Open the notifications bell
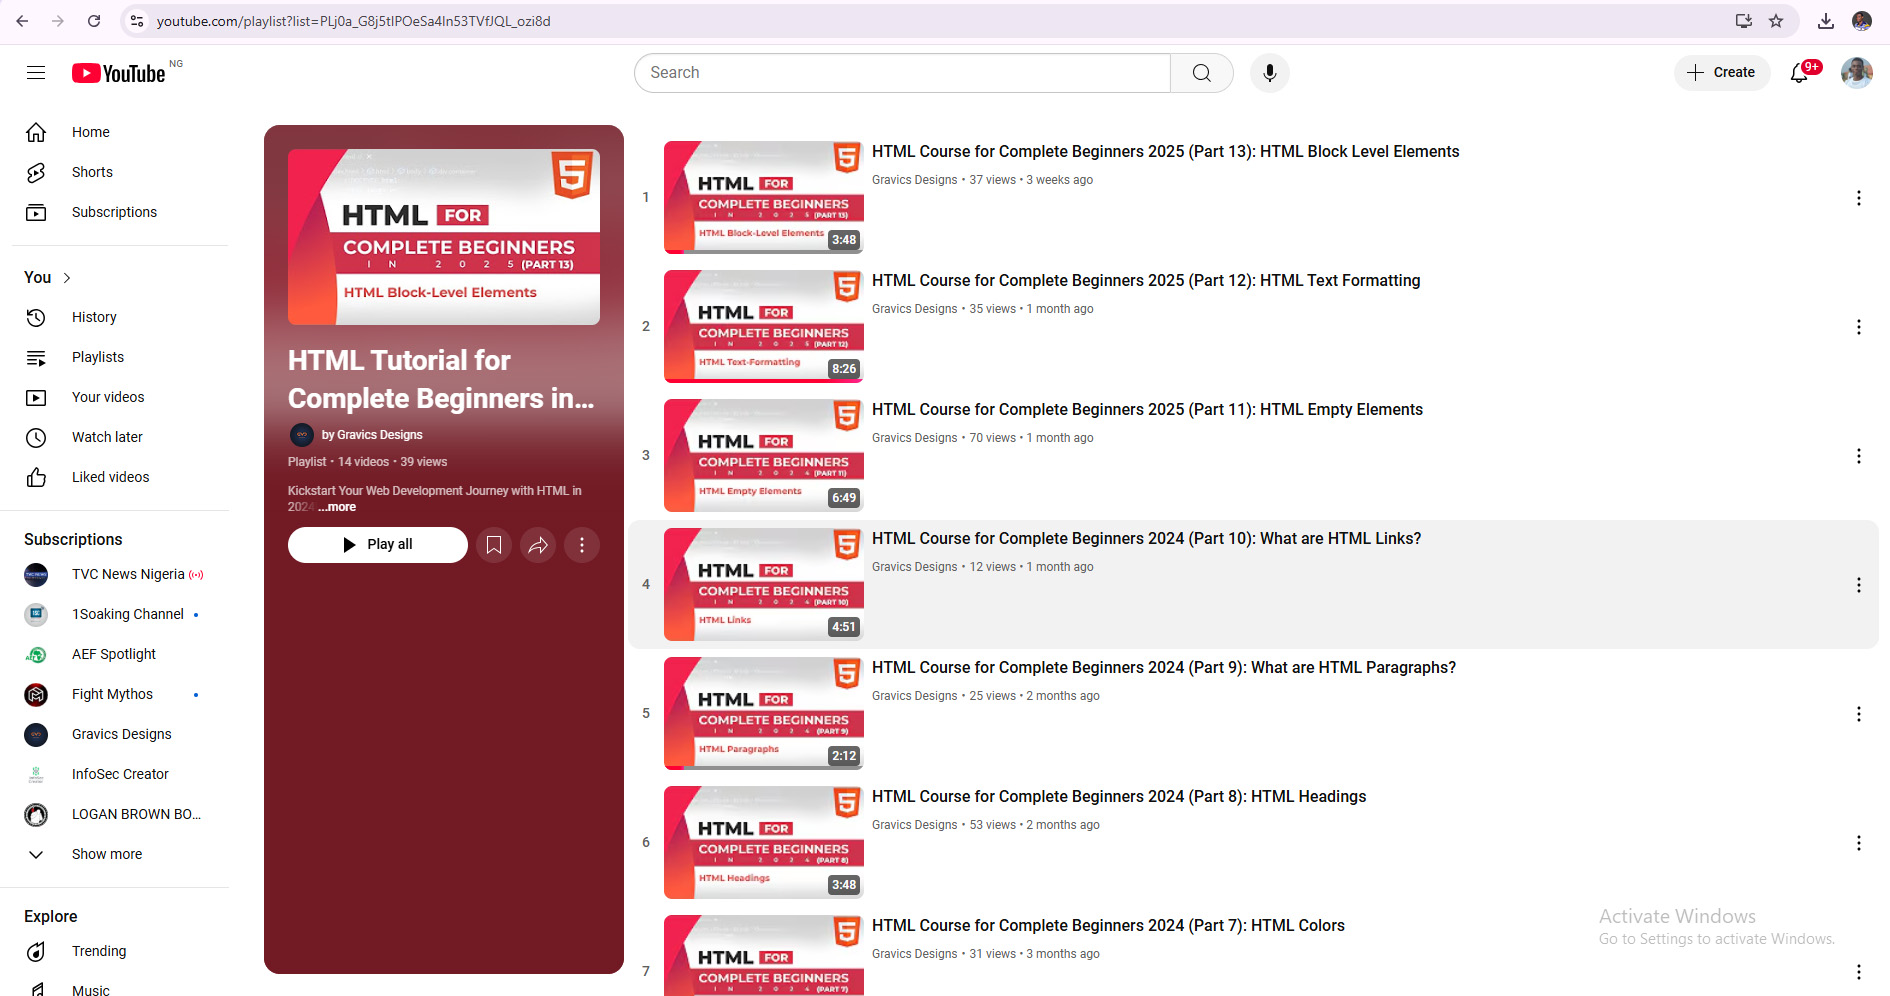The height and width of the screenshot is (996, 1890). 1800,73
